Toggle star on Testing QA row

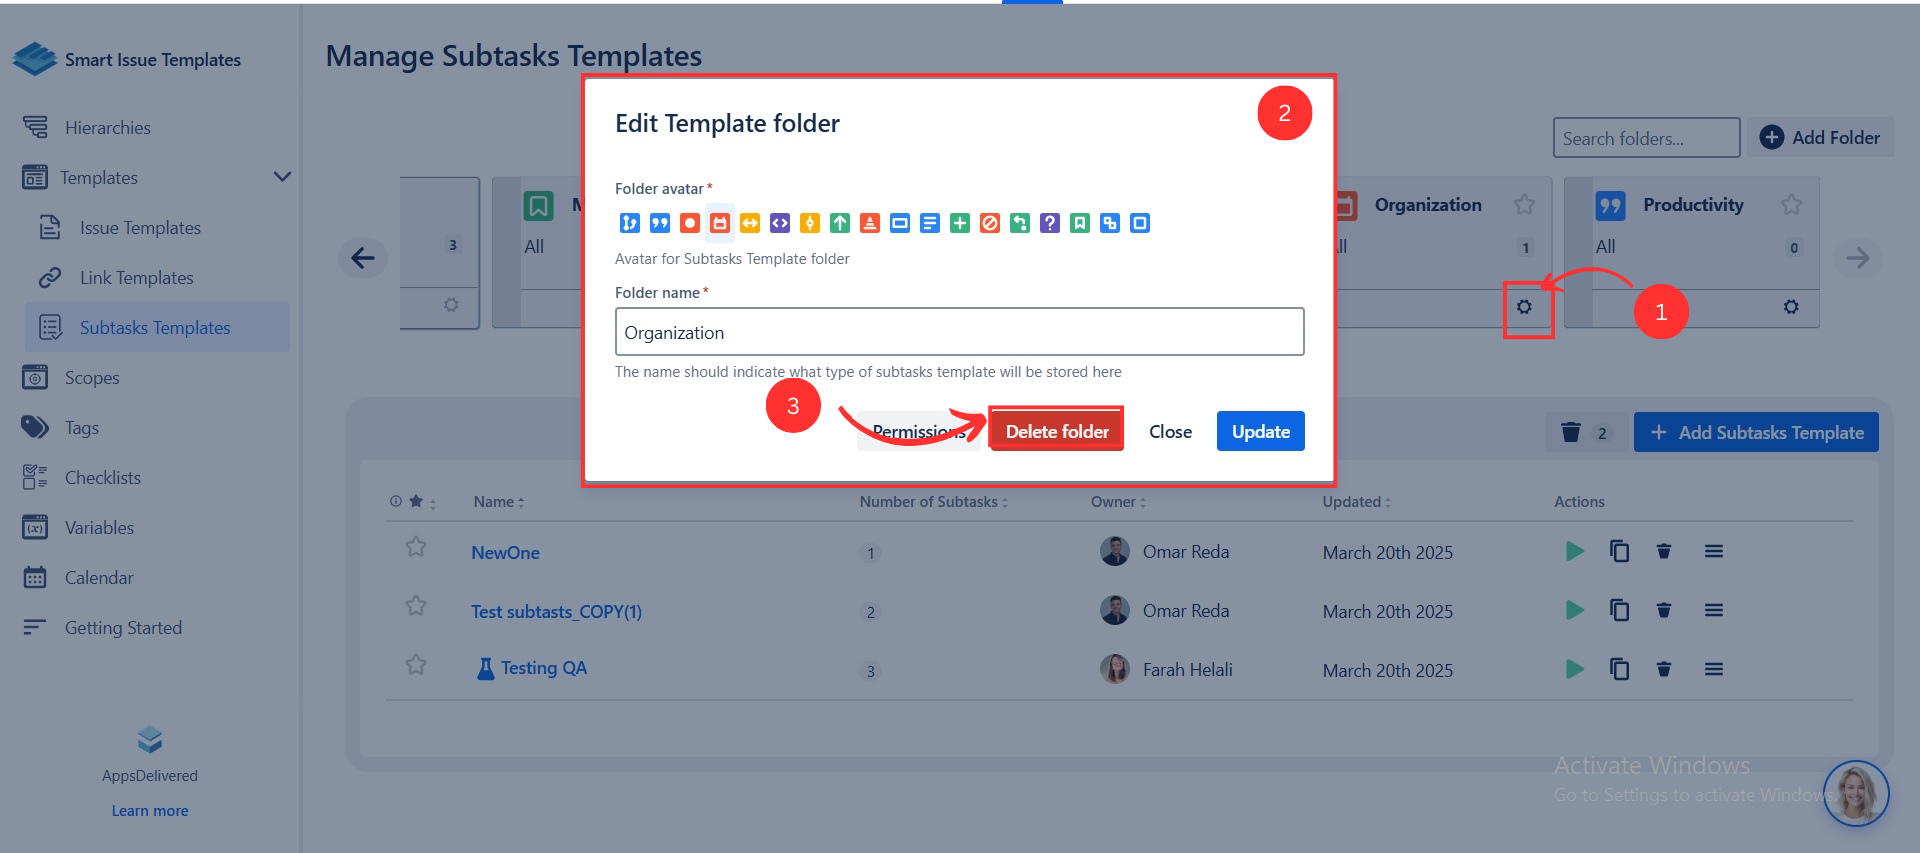coord(416,665)
